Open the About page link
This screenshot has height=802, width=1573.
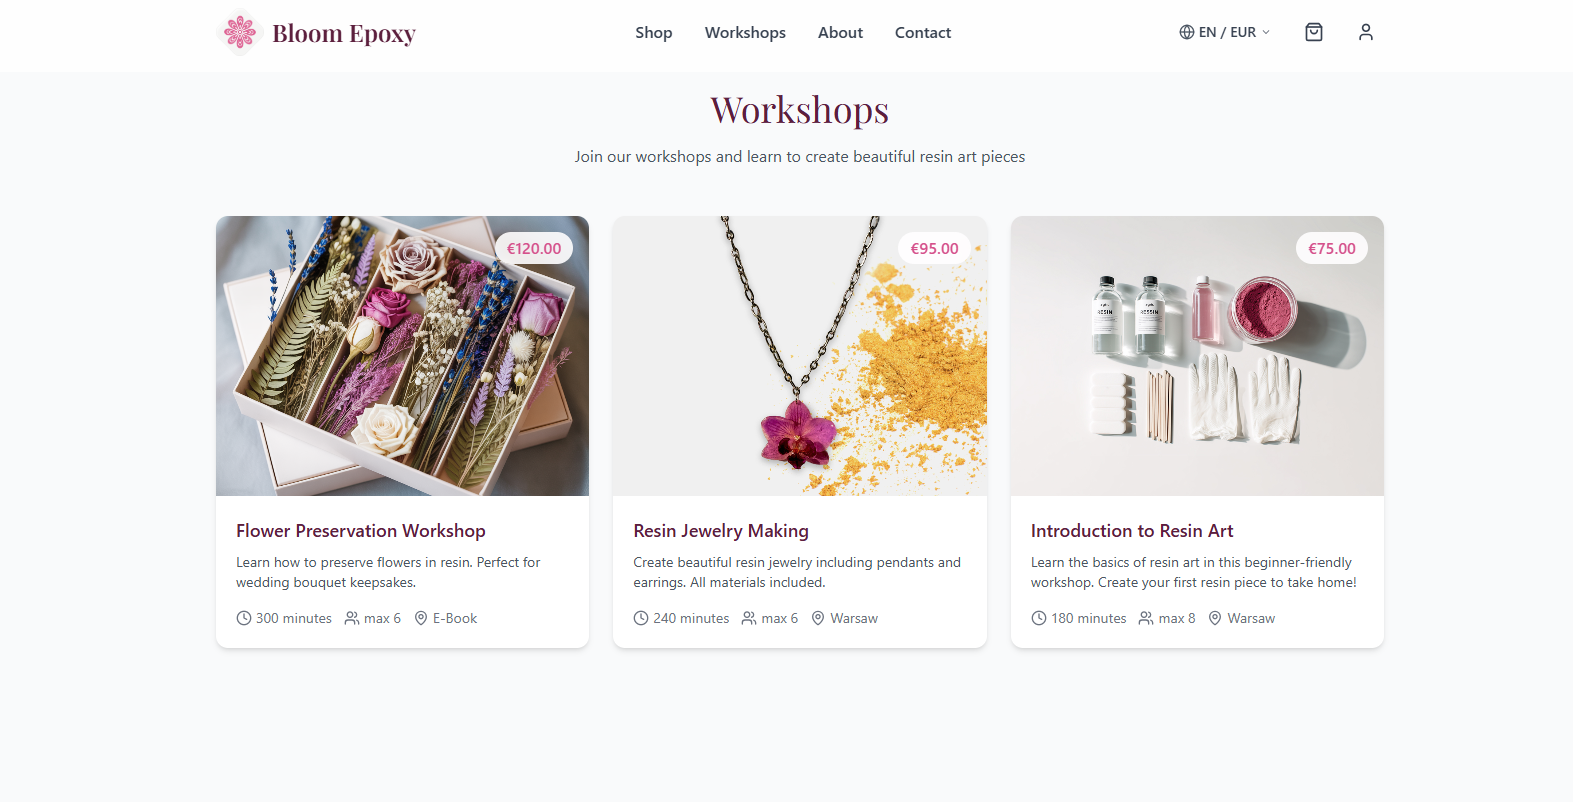840,32
